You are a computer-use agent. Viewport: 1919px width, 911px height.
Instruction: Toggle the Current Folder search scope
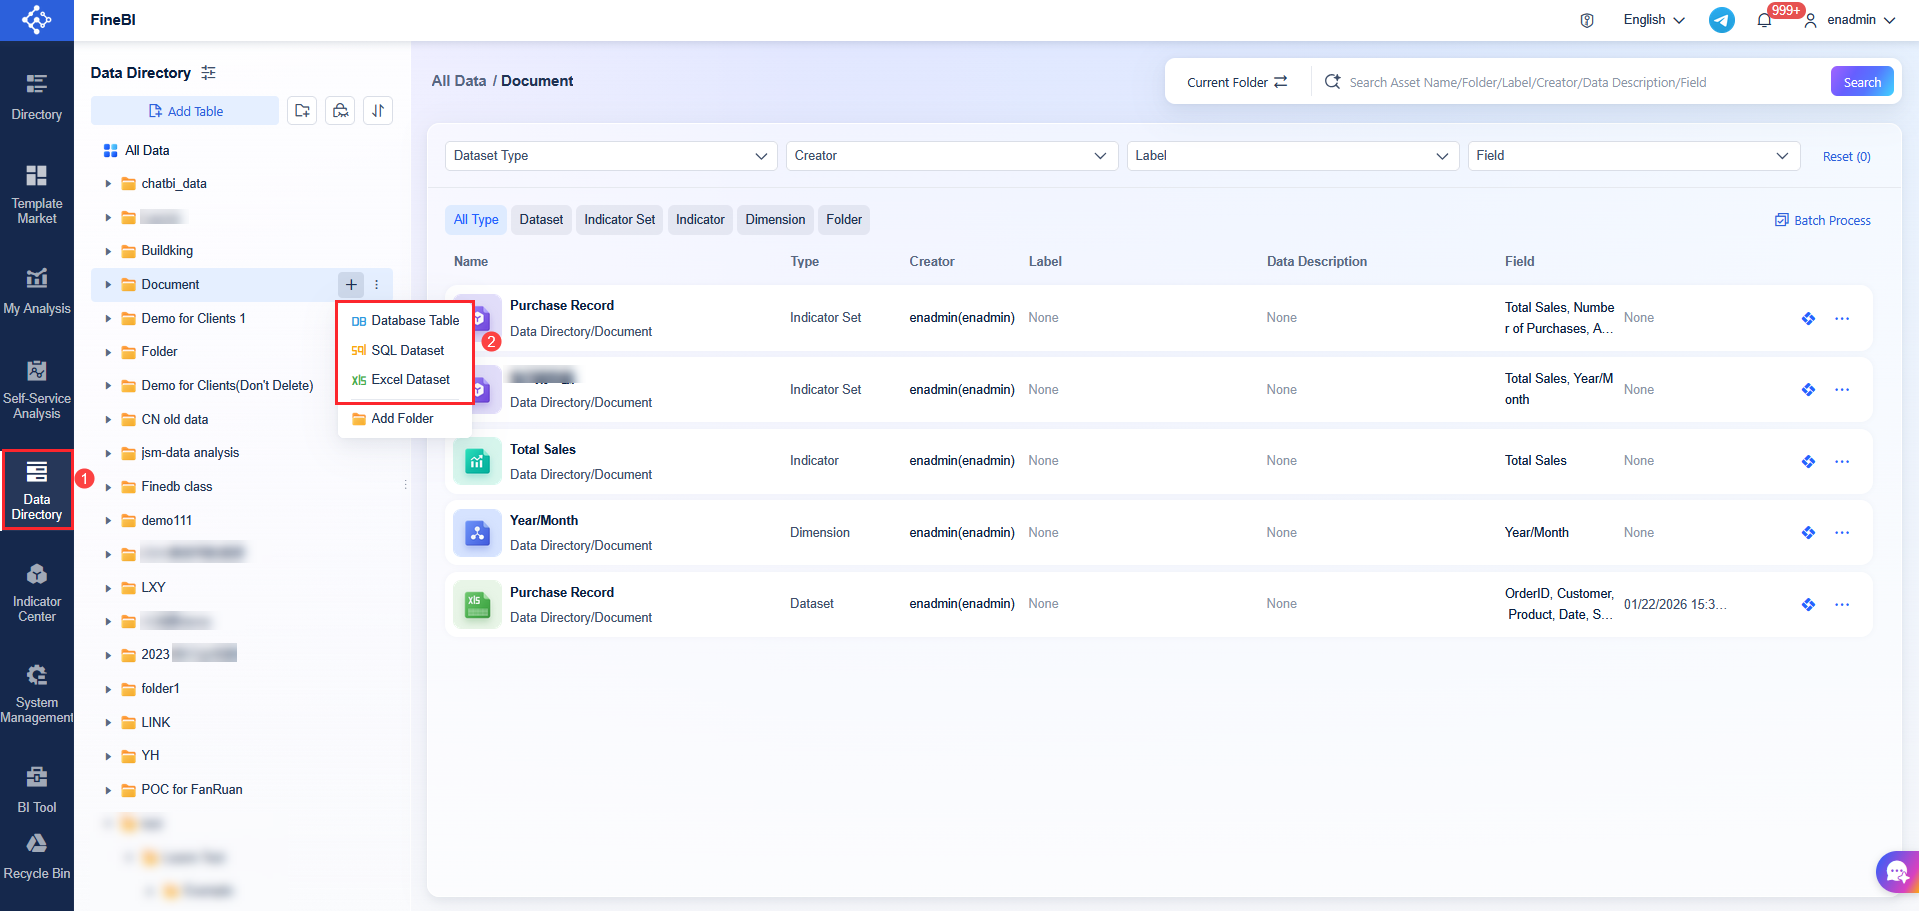click(x=1237, y=82)
